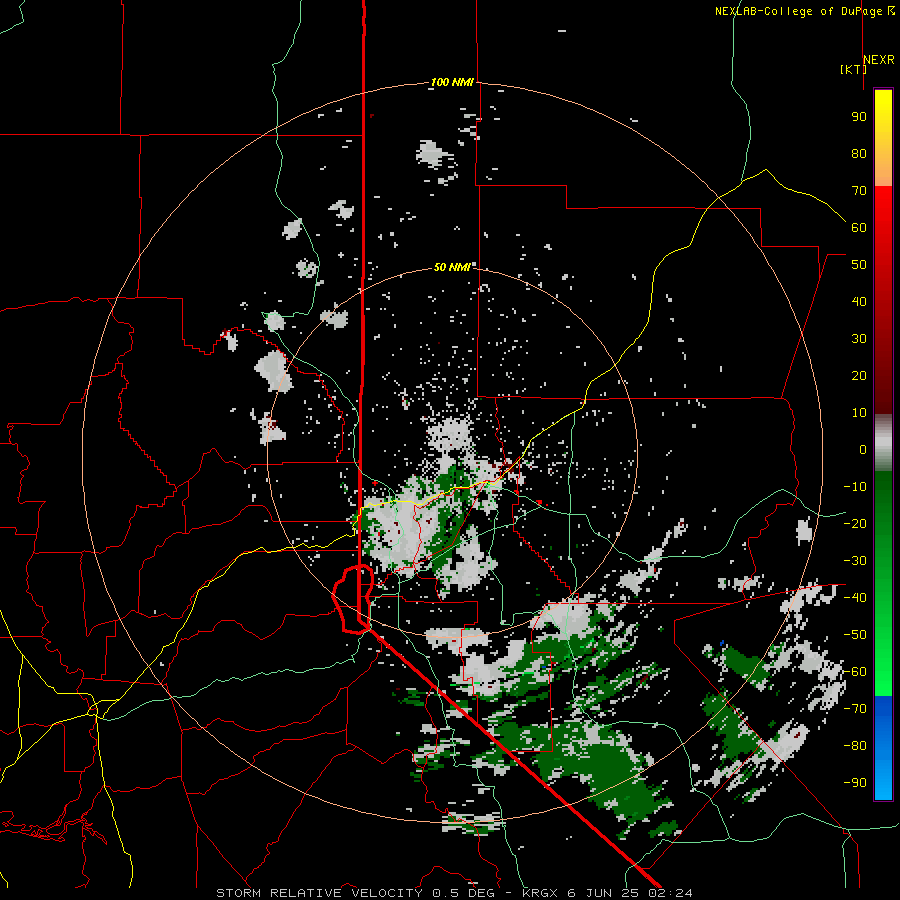This screenshot has width=900, height=900.
Task: Click the positive 10 scale value
Action: (x=859, y=413)
